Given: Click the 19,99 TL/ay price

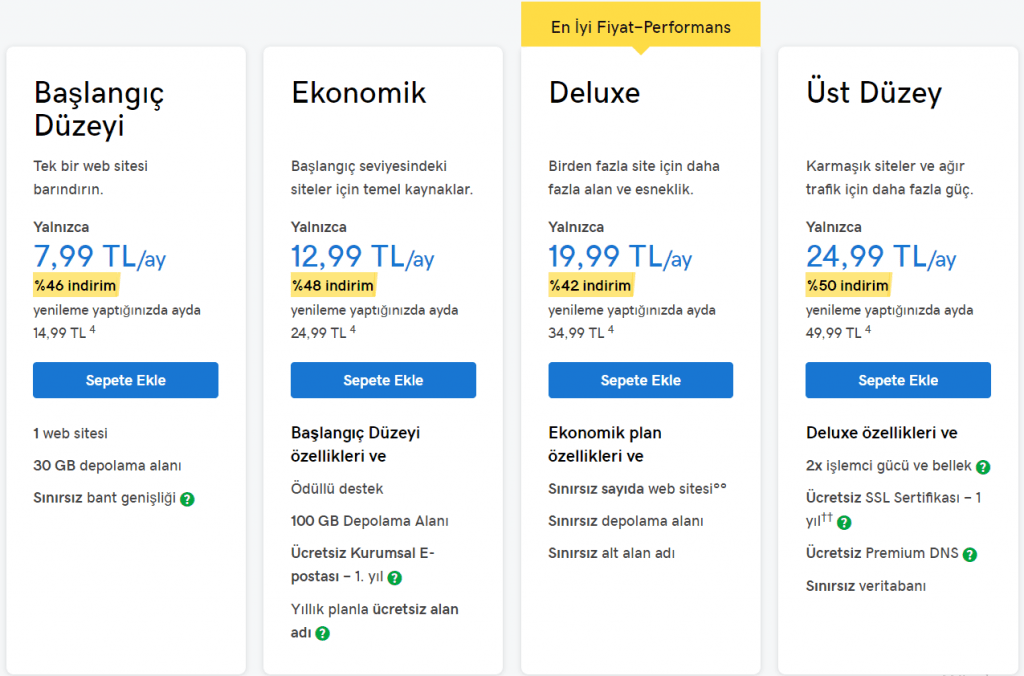Looking at the screenshot, I should click(x=620, y=257).
